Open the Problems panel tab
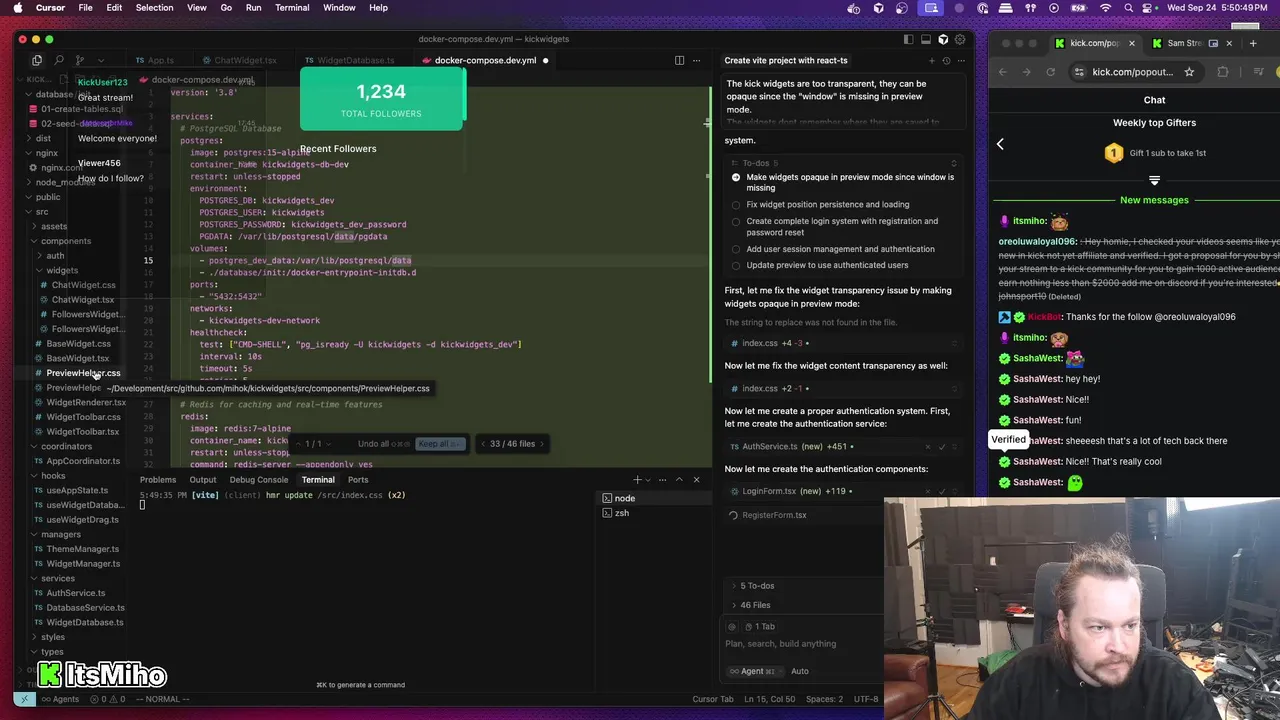The width and height of the screenshot is (1280, 720). (x=158, y=479)
